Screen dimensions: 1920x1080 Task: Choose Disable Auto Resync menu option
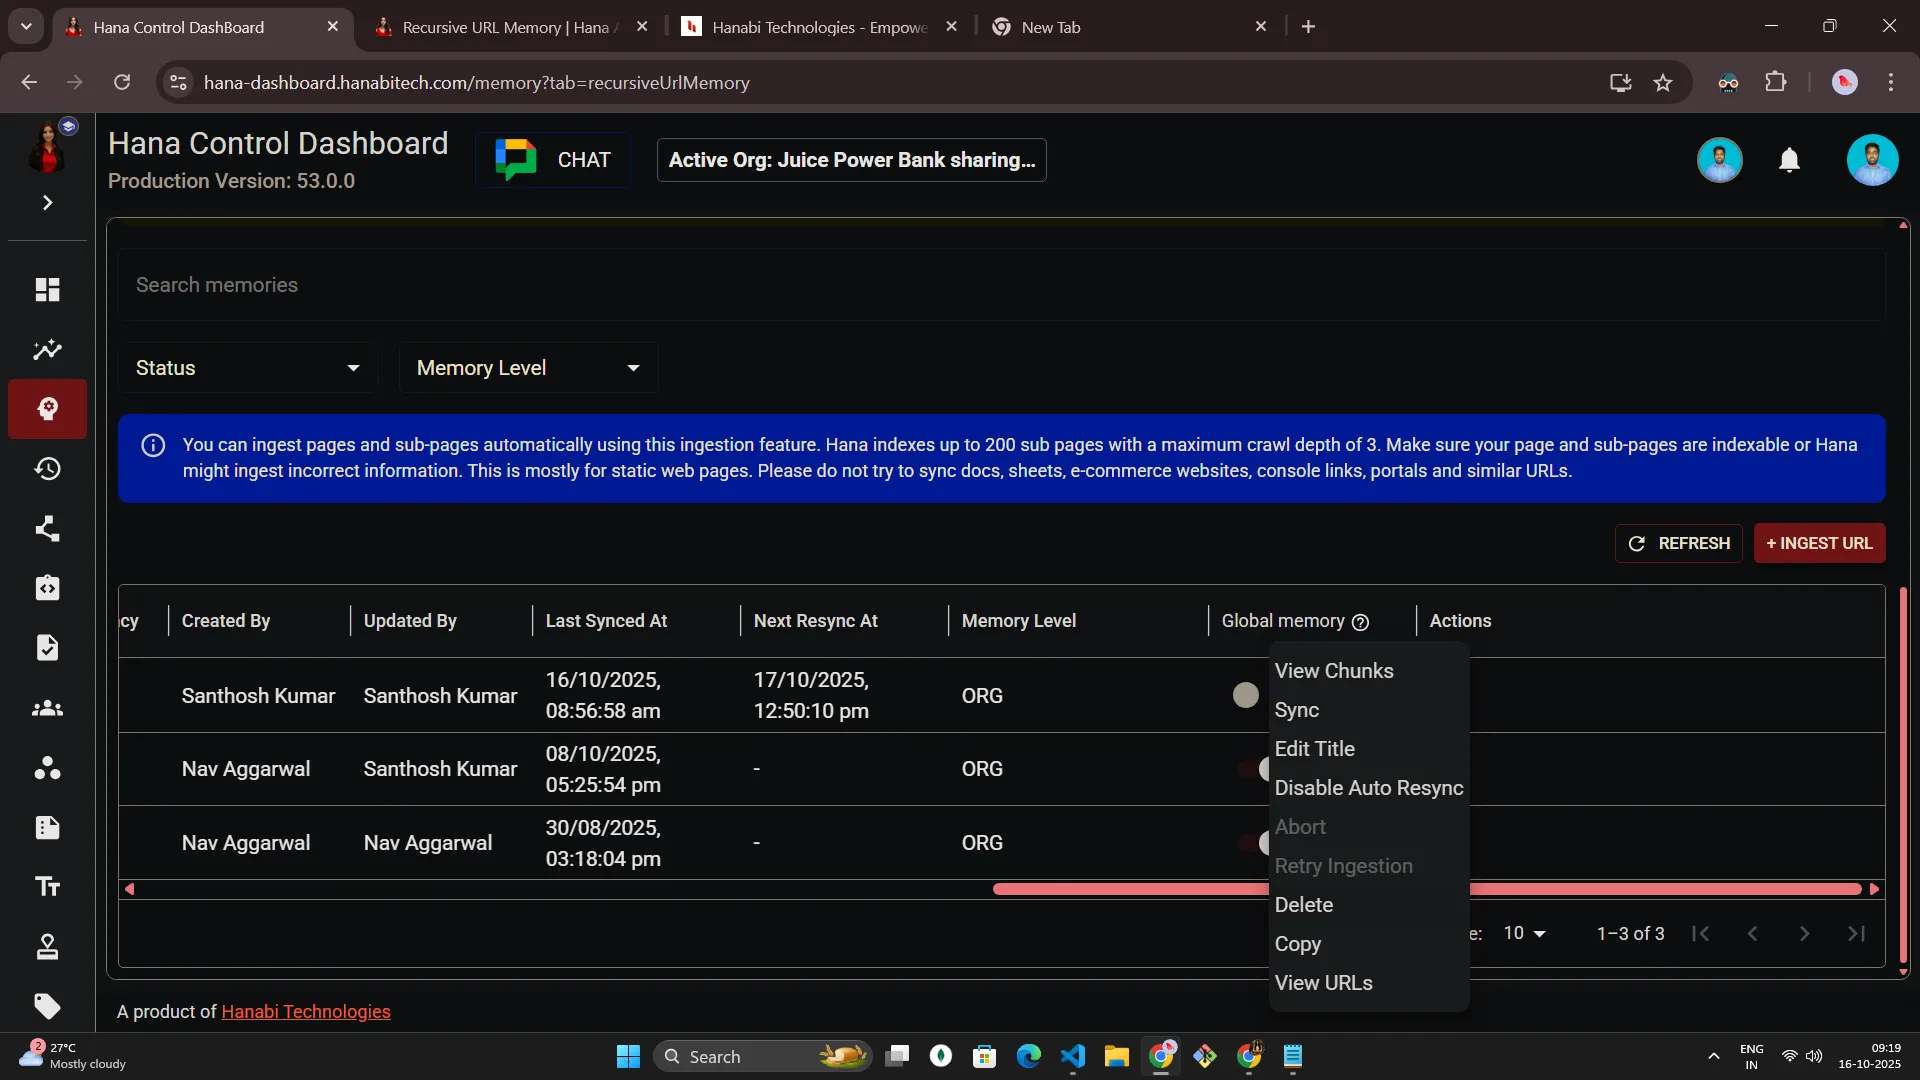[x=1368, y=788]
